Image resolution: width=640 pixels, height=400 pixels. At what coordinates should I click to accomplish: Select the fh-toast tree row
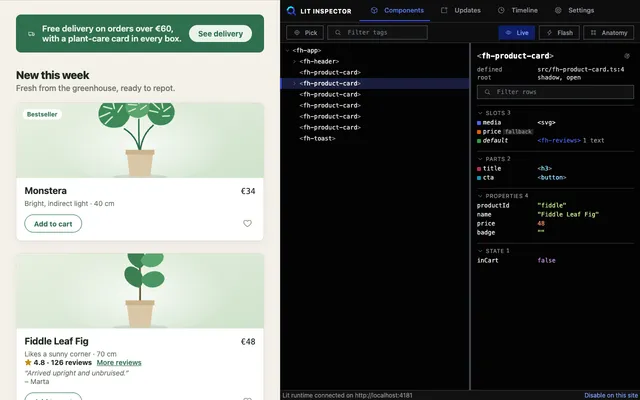point(375,138)
